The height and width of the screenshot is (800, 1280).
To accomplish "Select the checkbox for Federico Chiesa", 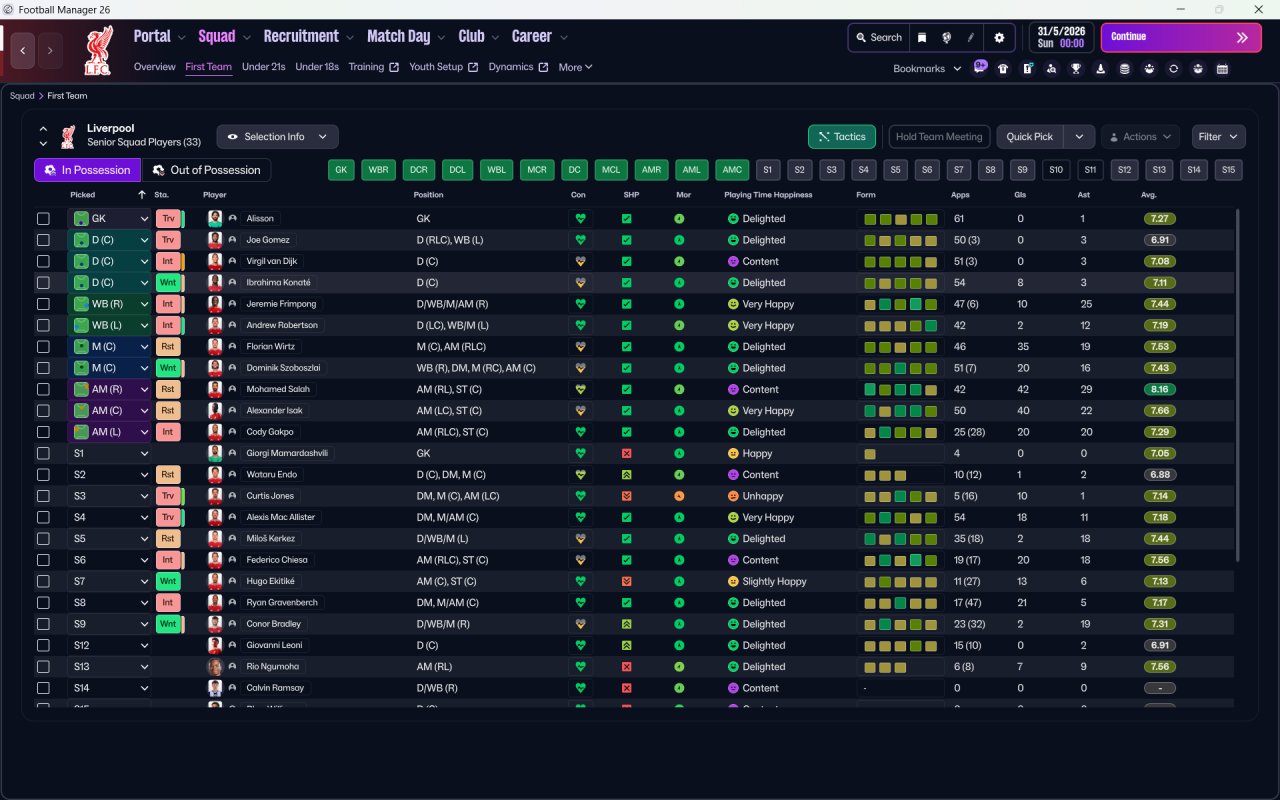I will pos(43,560).
